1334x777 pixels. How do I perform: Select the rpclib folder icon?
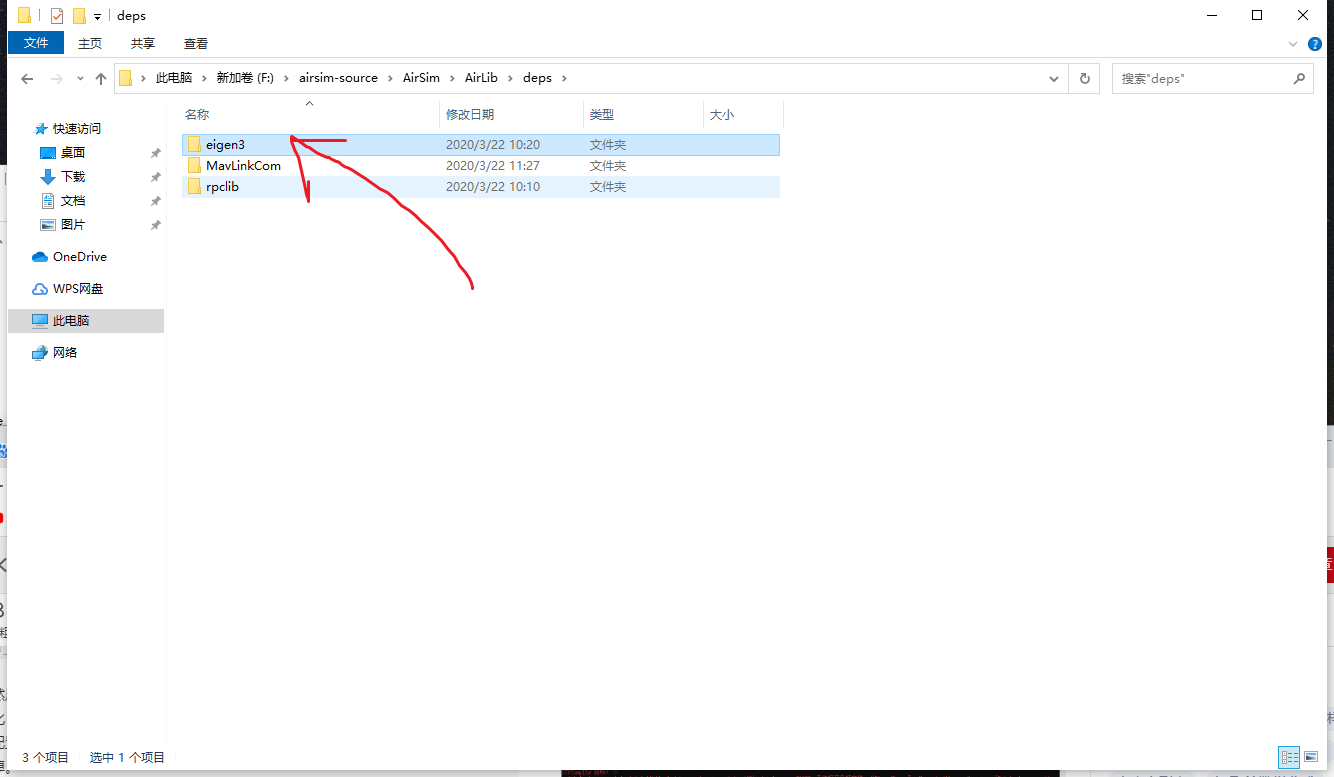pyautogui.click(x=195, y=187)
